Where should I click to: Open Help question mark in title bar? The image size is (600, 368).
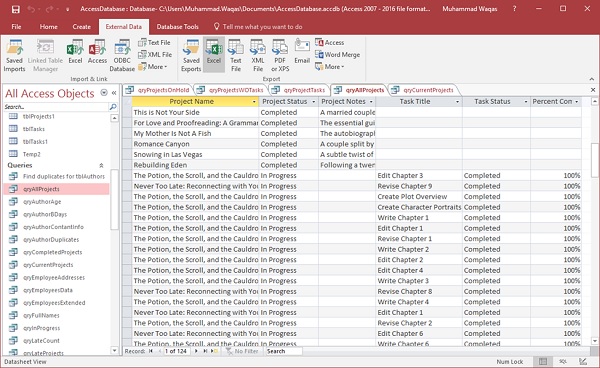[x=515, y=8]
